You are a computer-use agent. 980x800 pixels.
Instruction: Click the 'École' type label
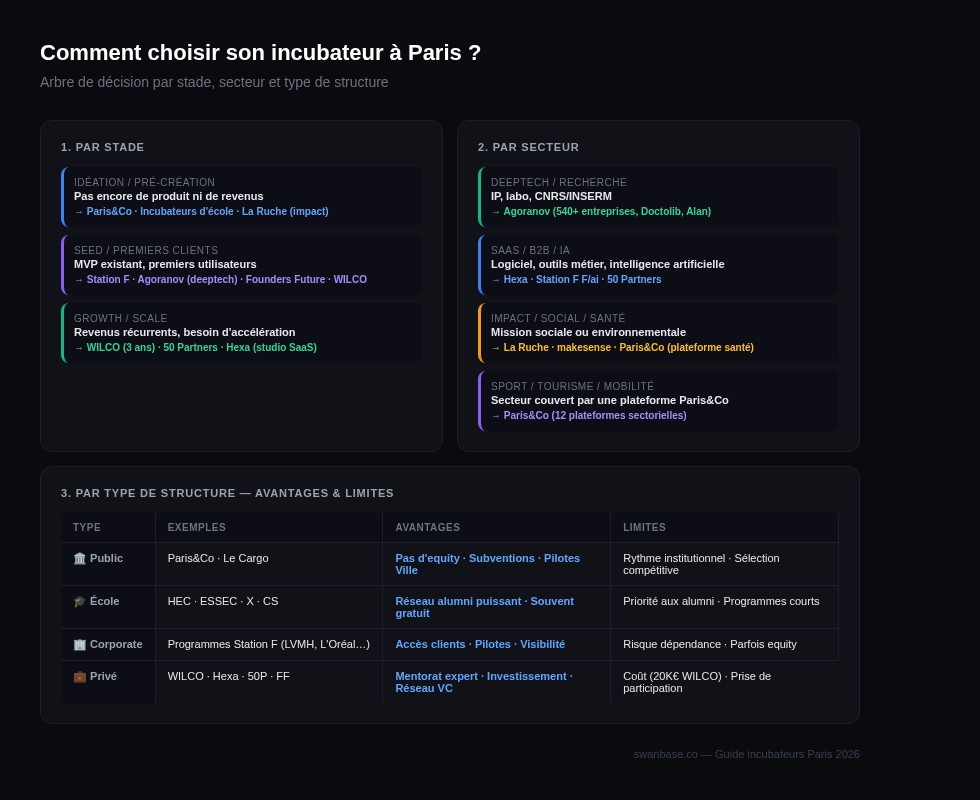tap(104, 601)
